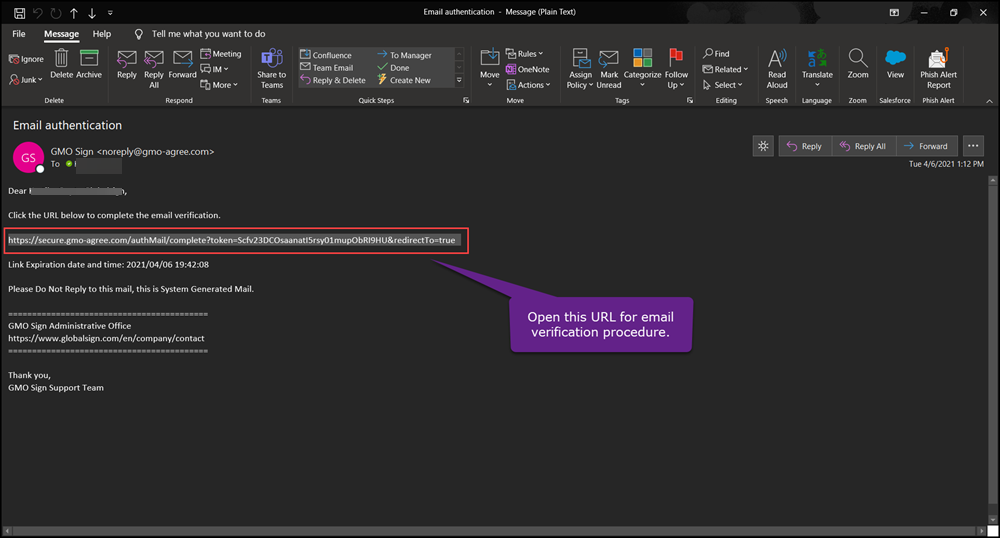Screen dimensions: 1000x538
Task: Expand the Related dropdown
Action: 725,69
